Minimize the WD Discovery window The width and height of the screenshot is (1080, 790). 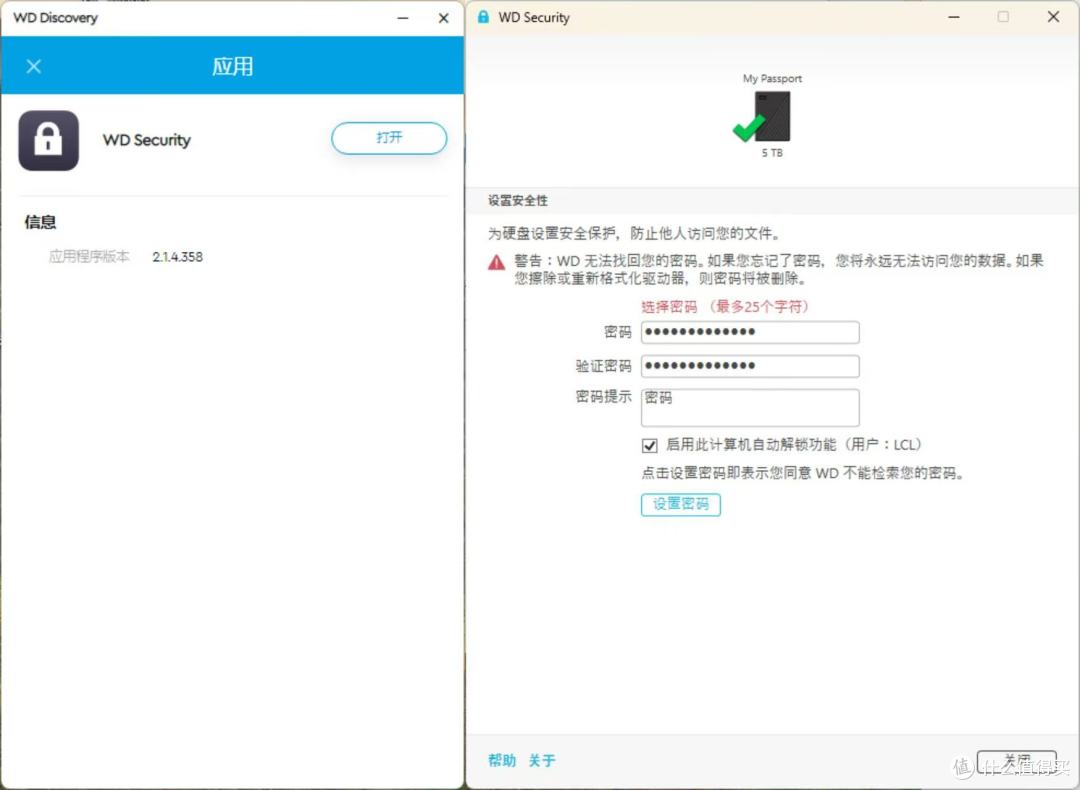point(403,18)
